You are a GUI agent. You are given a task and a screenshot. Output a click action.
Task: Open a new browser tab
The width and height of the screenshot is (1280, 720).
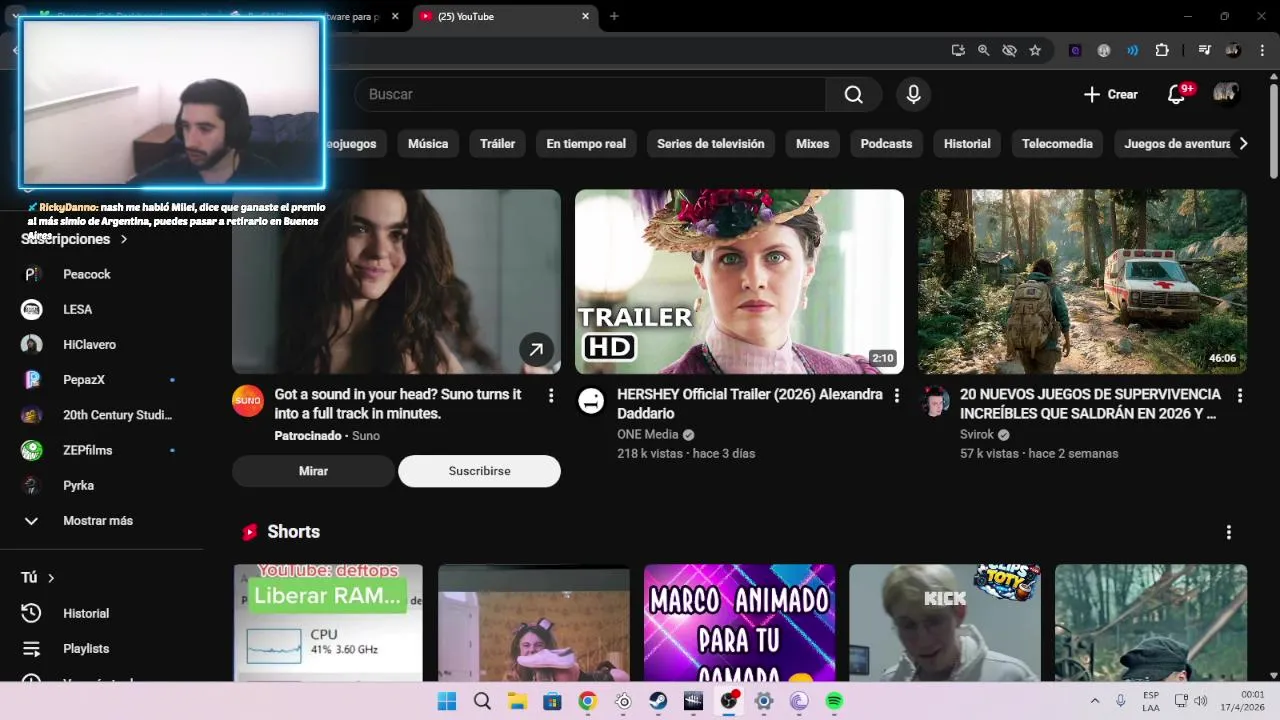614,16
